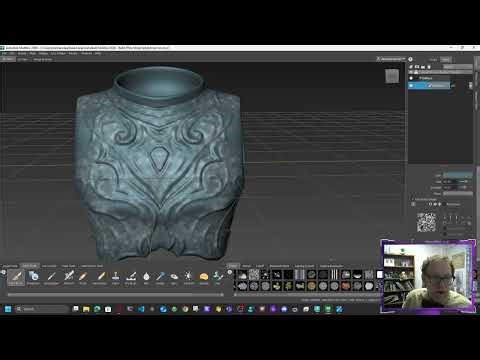
Task: Click the ViewCube in the viewport corner
Action: pos(392,76)
